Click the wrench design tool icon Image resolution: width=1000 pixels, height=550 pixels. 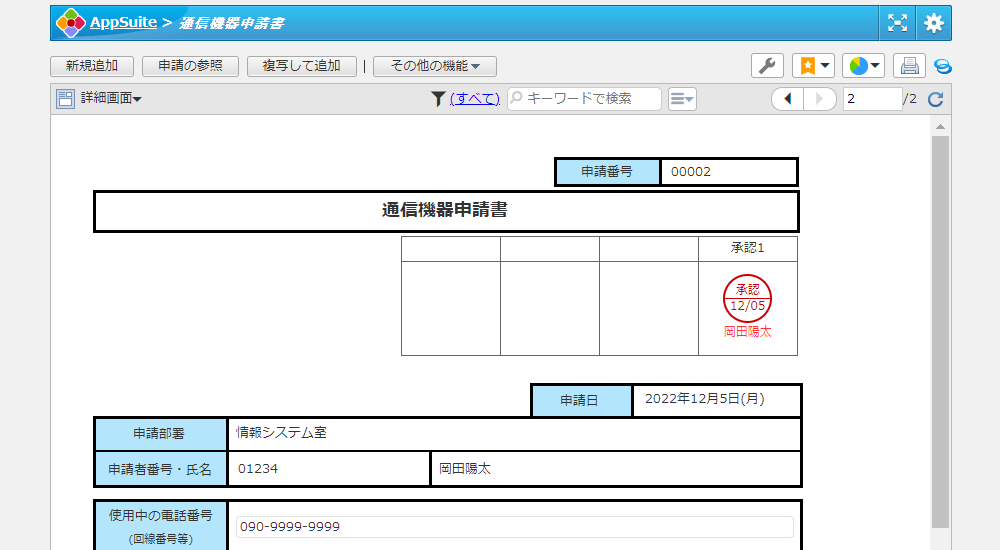point(767,66)
